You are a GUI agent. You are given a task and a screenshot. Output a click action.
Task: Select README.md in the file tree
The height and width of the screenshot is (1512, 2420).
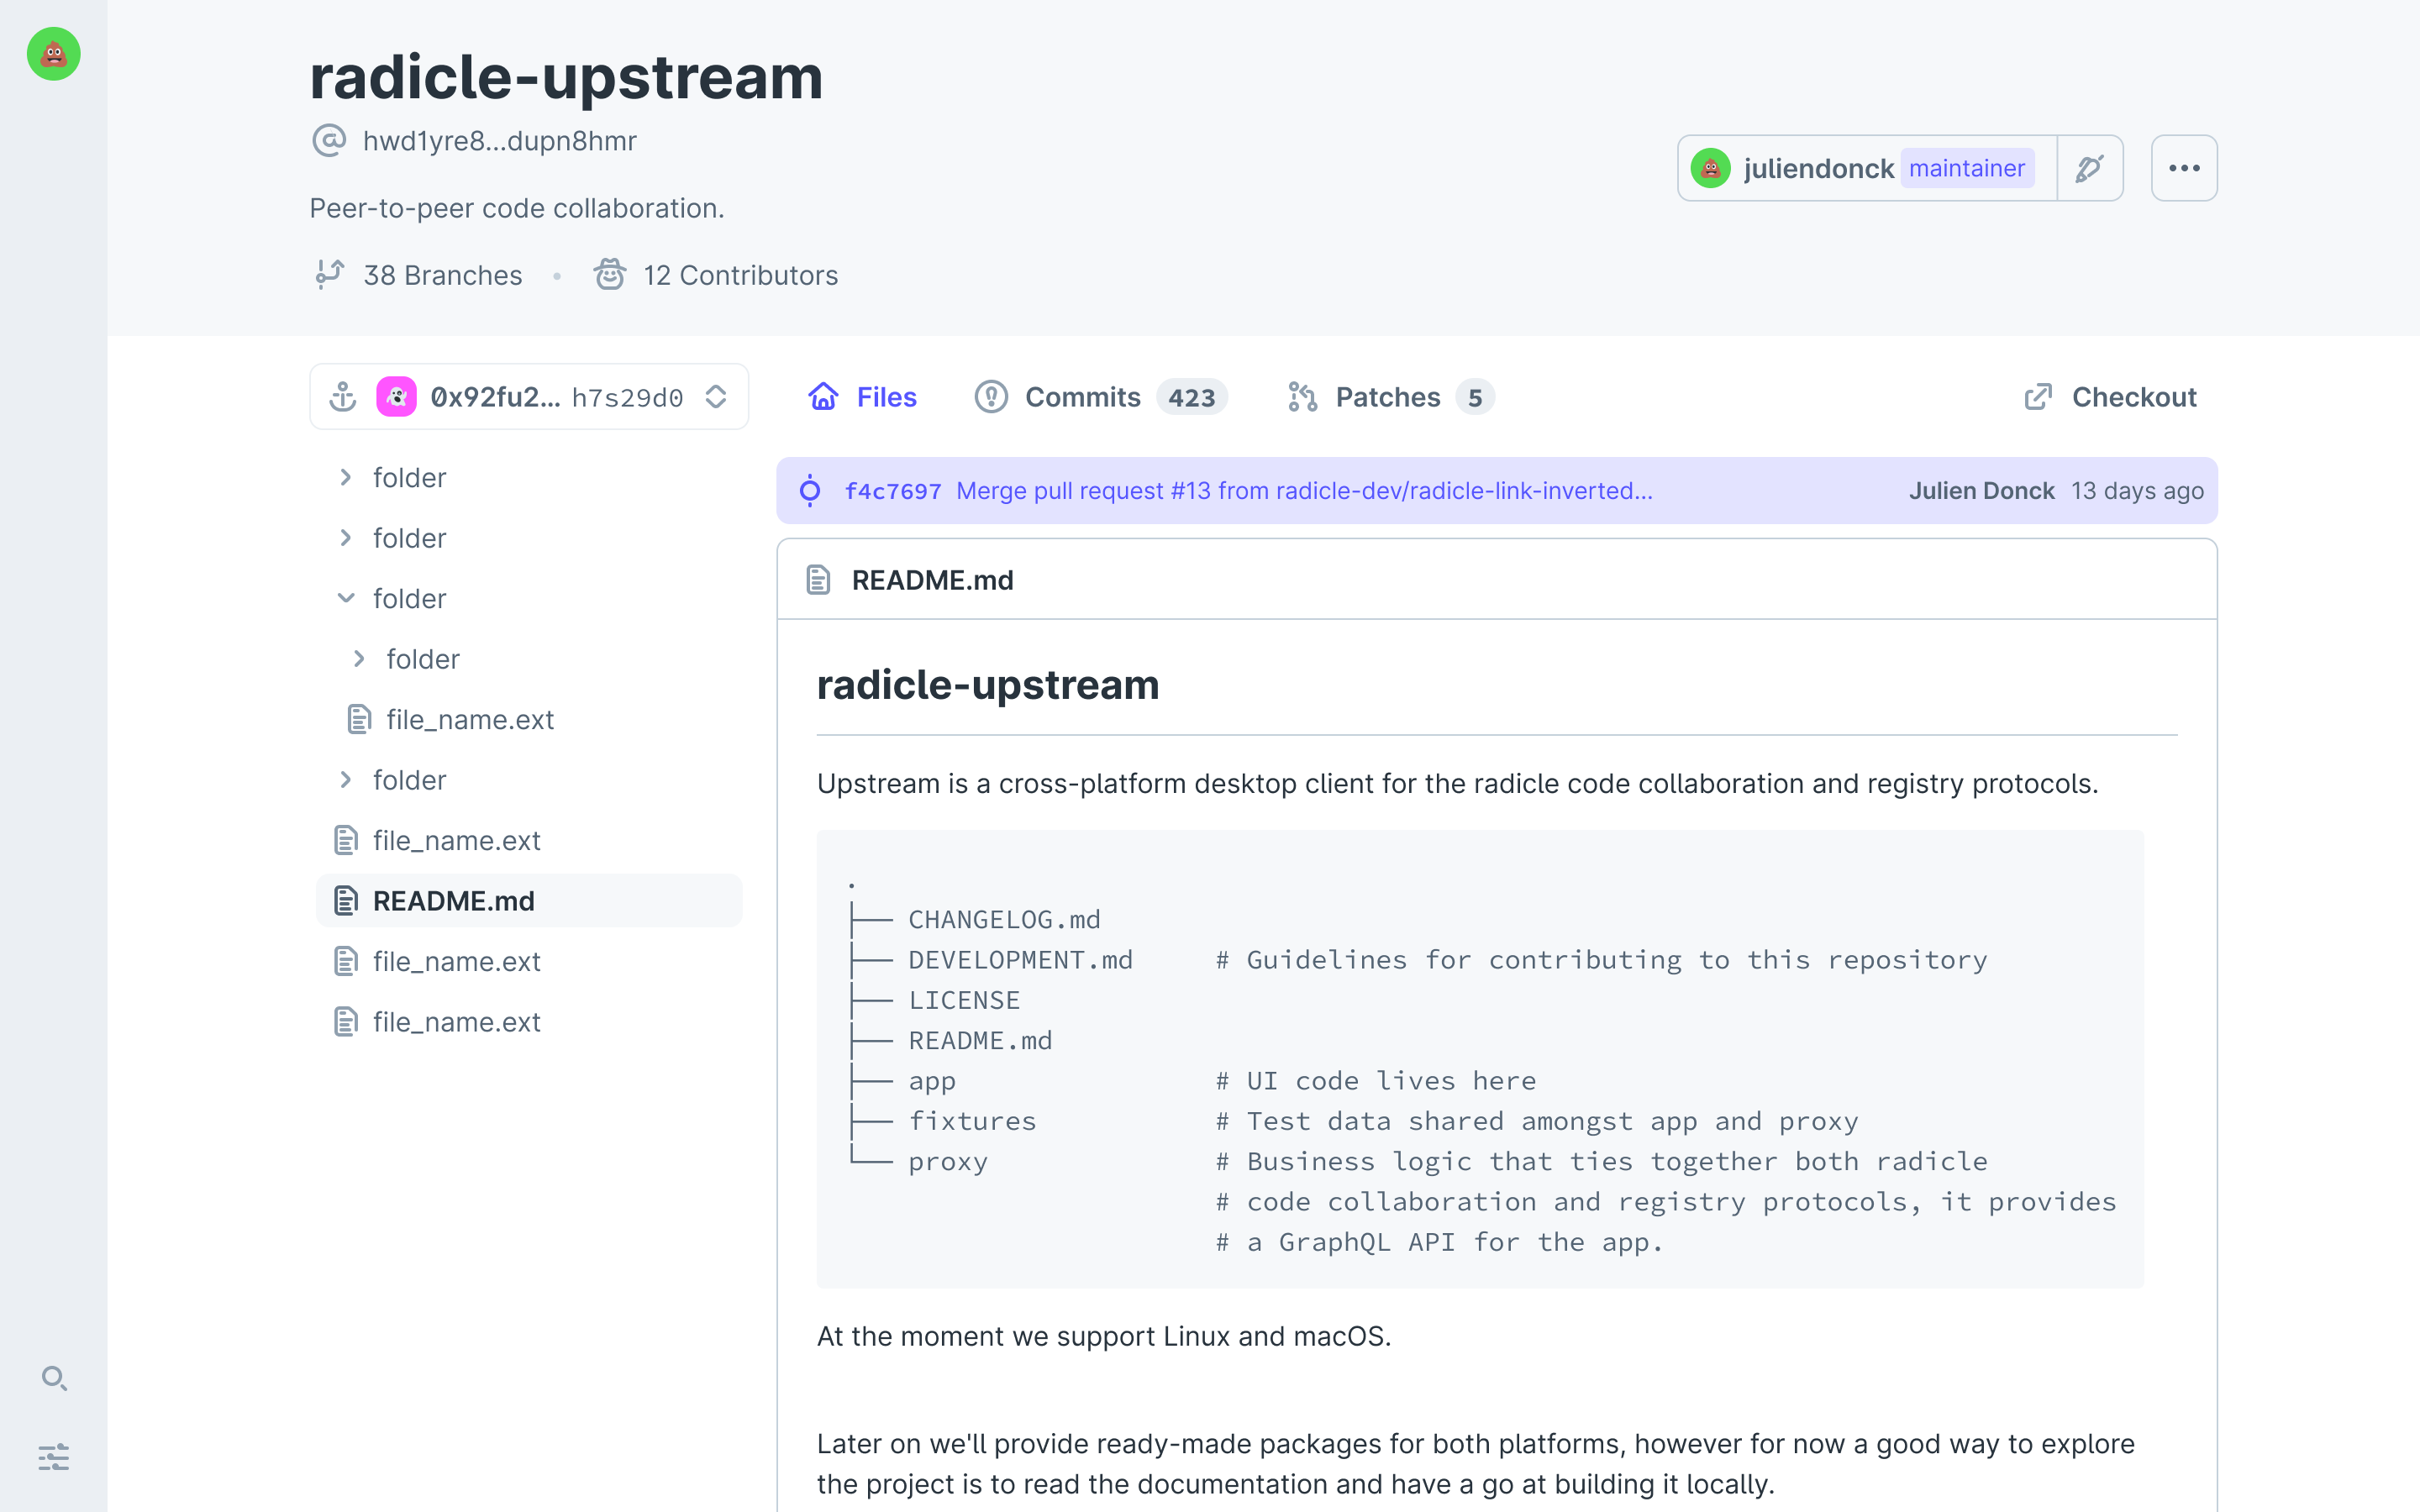click(x=453, y=900)
